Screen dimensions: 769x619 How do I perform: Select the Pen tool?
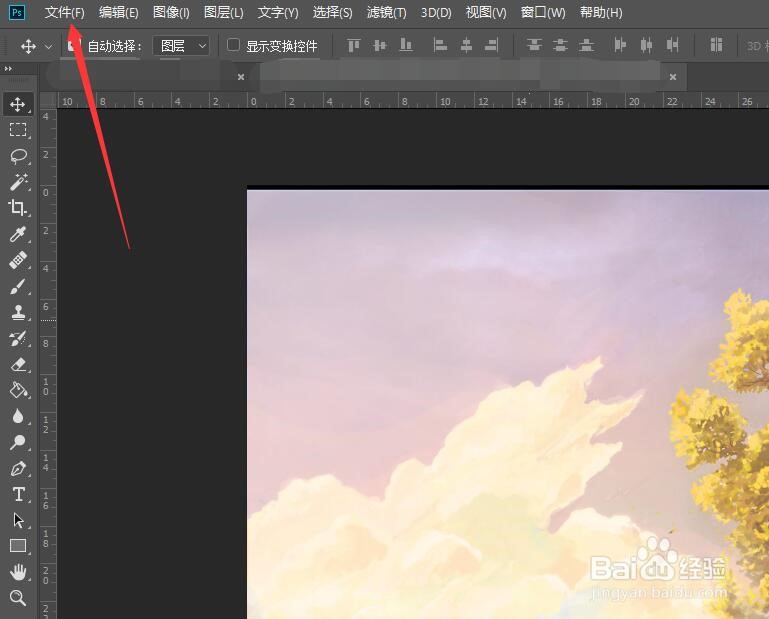click(18, 468)
